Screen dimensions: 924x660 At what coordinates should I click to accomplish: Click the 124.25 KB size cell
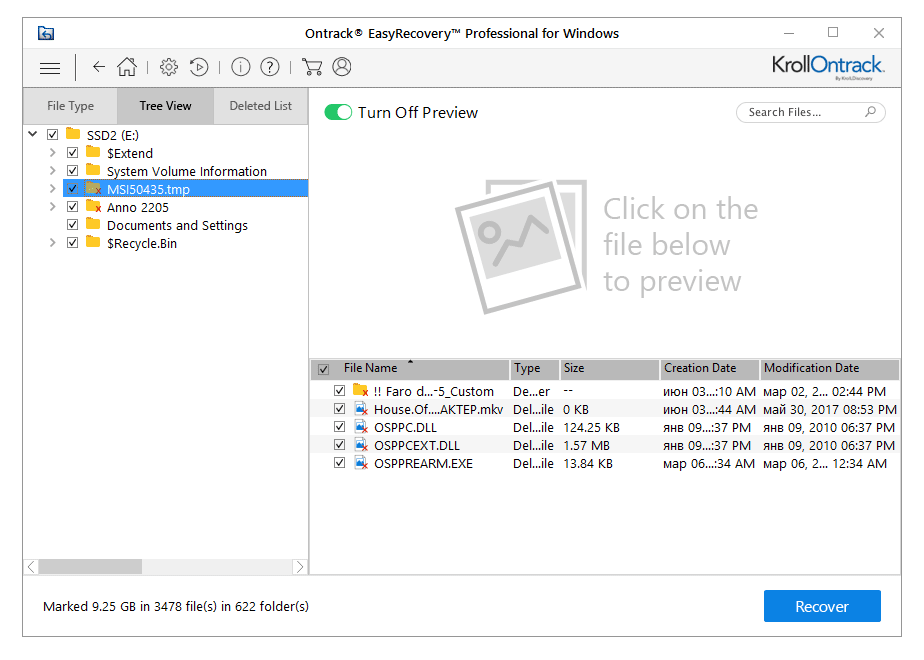pyautogui.click(x=592, y=427)
